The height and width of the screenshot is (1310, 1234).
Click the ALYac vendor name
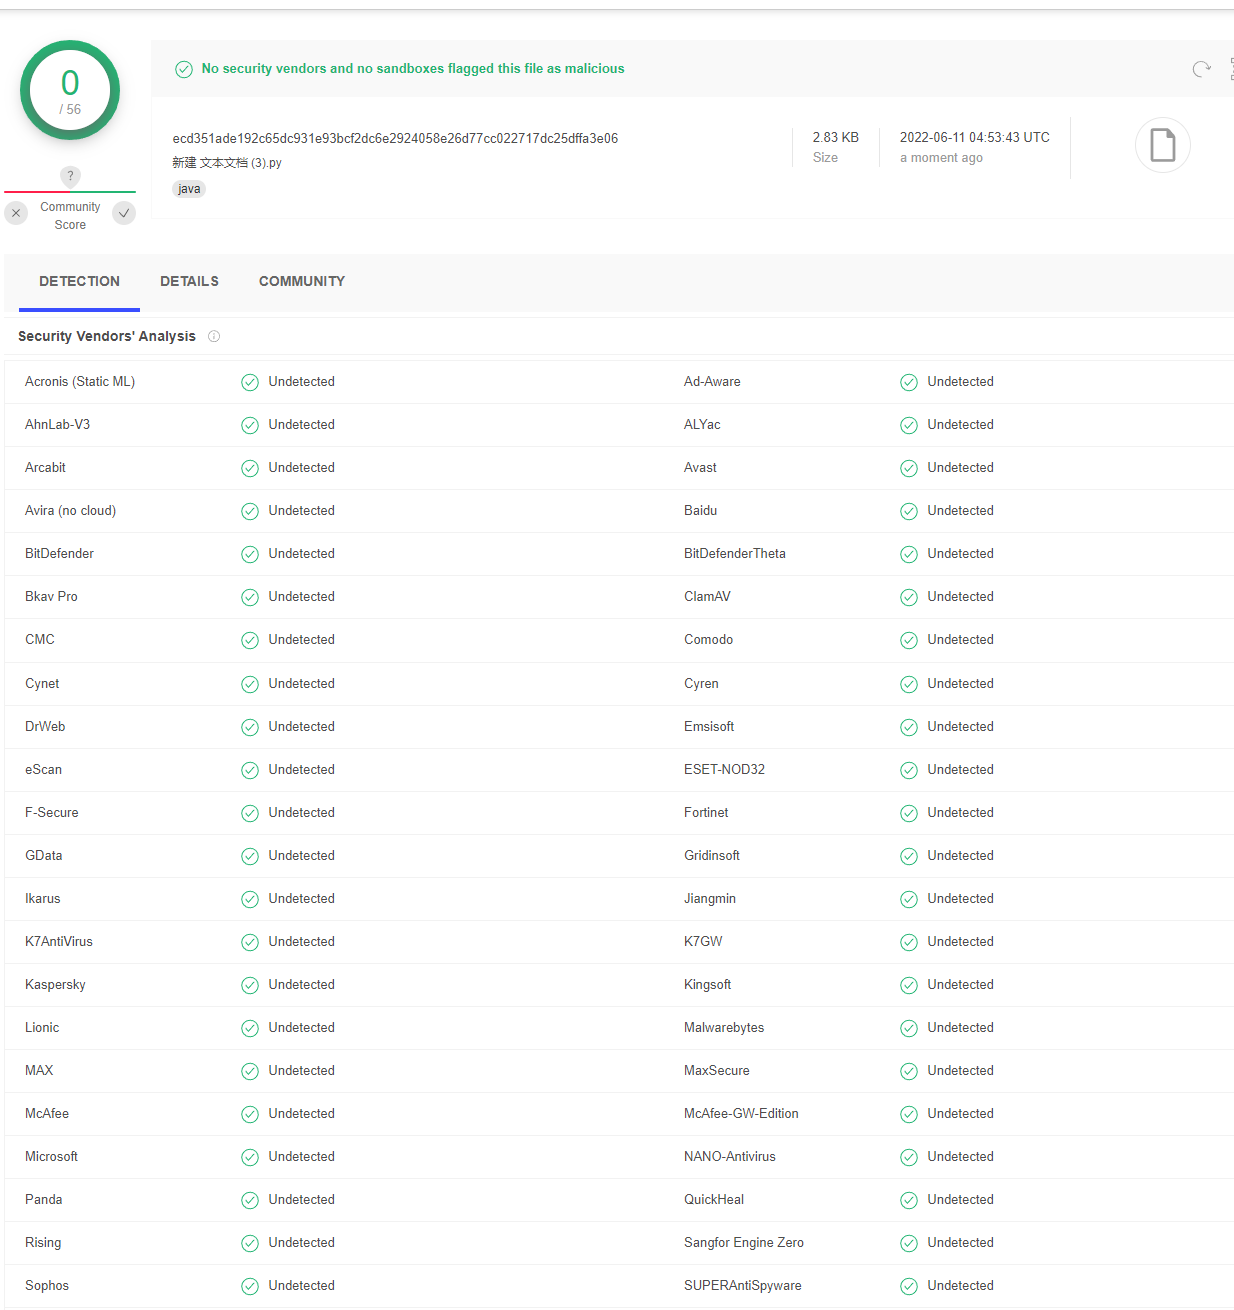point(702,424)
